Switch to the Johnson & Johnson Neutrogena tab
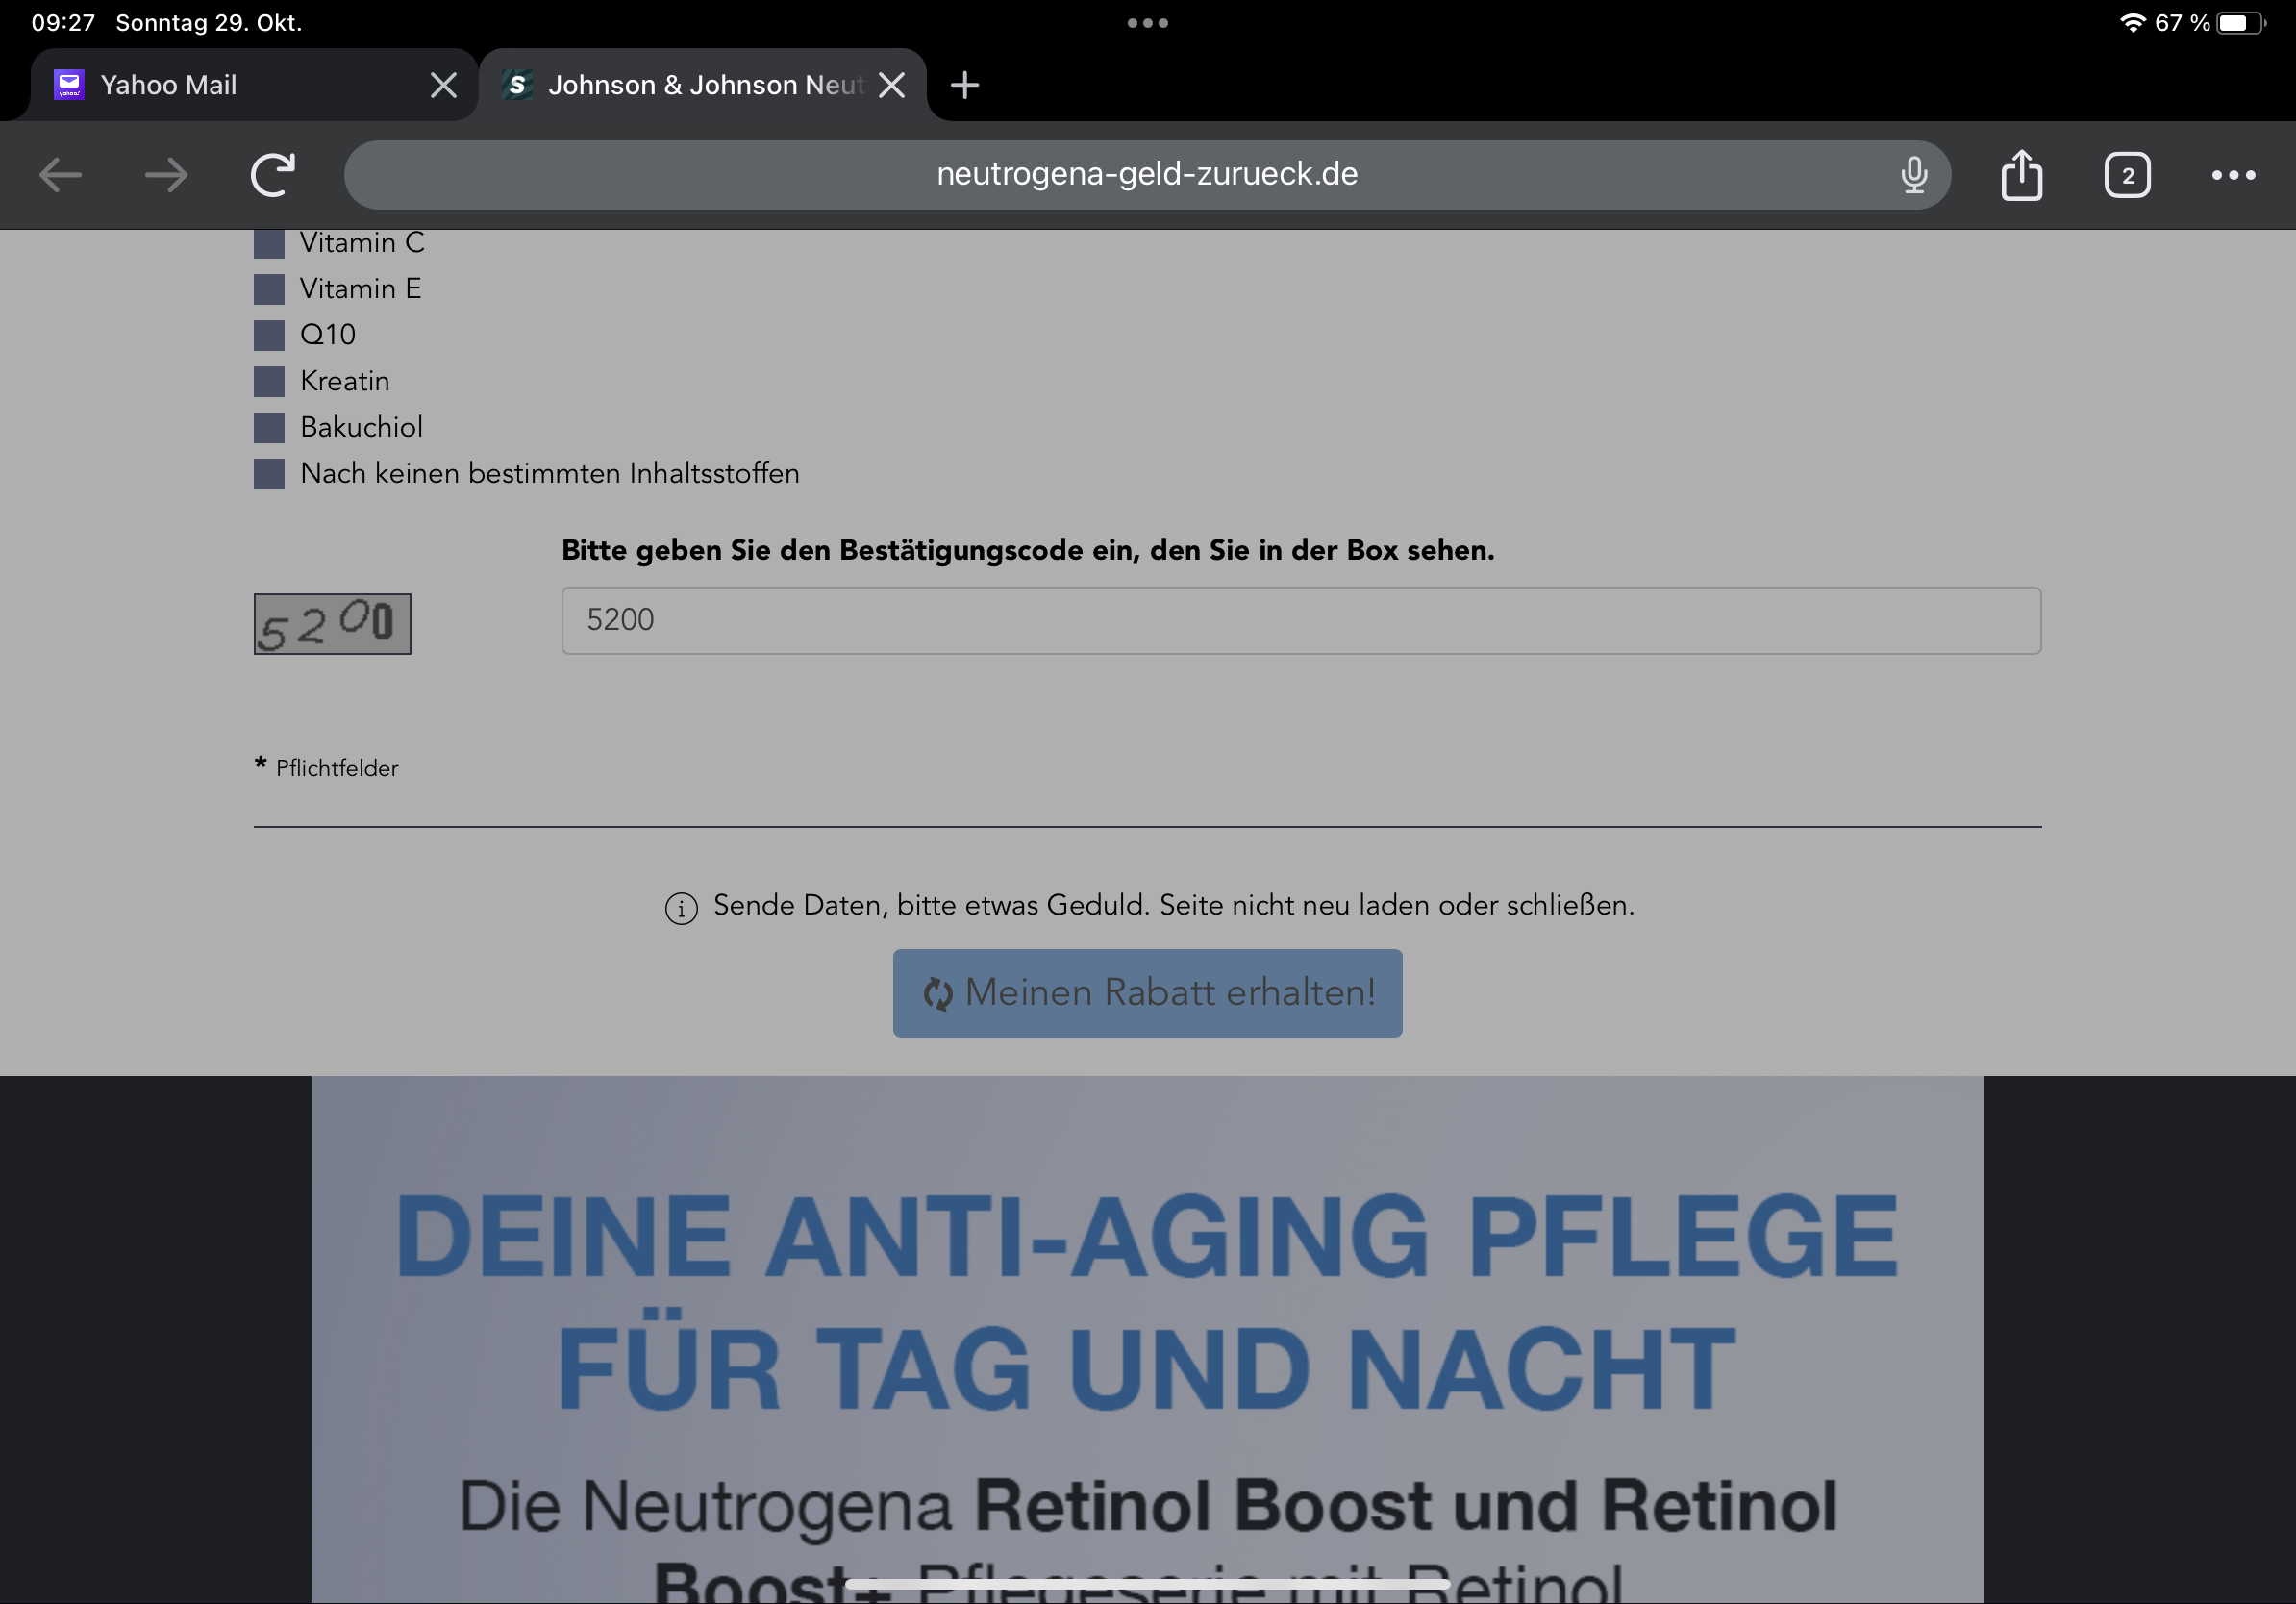 703,85
